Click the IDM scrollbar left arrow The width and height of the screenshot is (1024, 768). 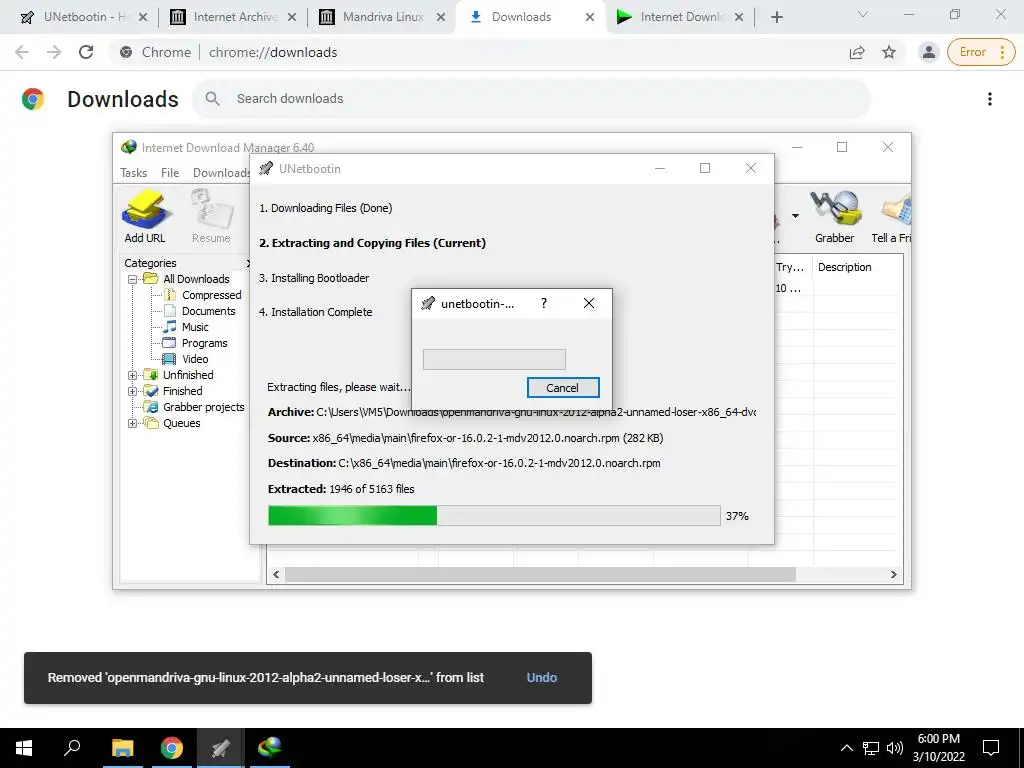pos(276,574)
